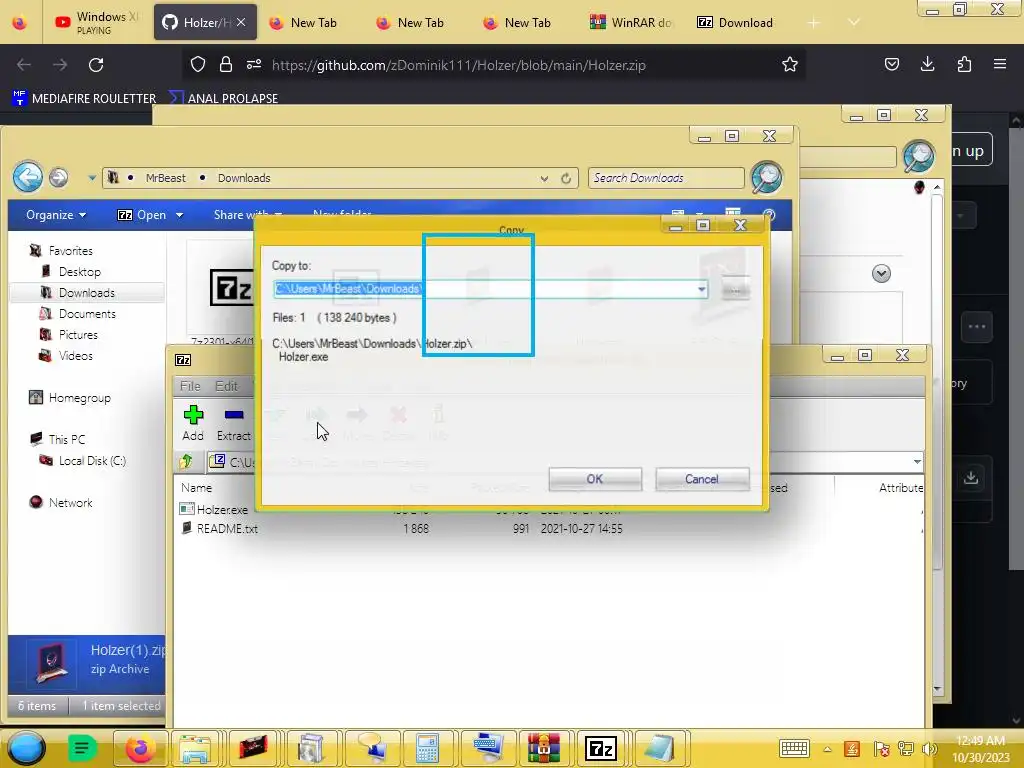Click the 7-Zip Extract toolbar icon
Viewport: 1024px width, 768px height.
233,423
